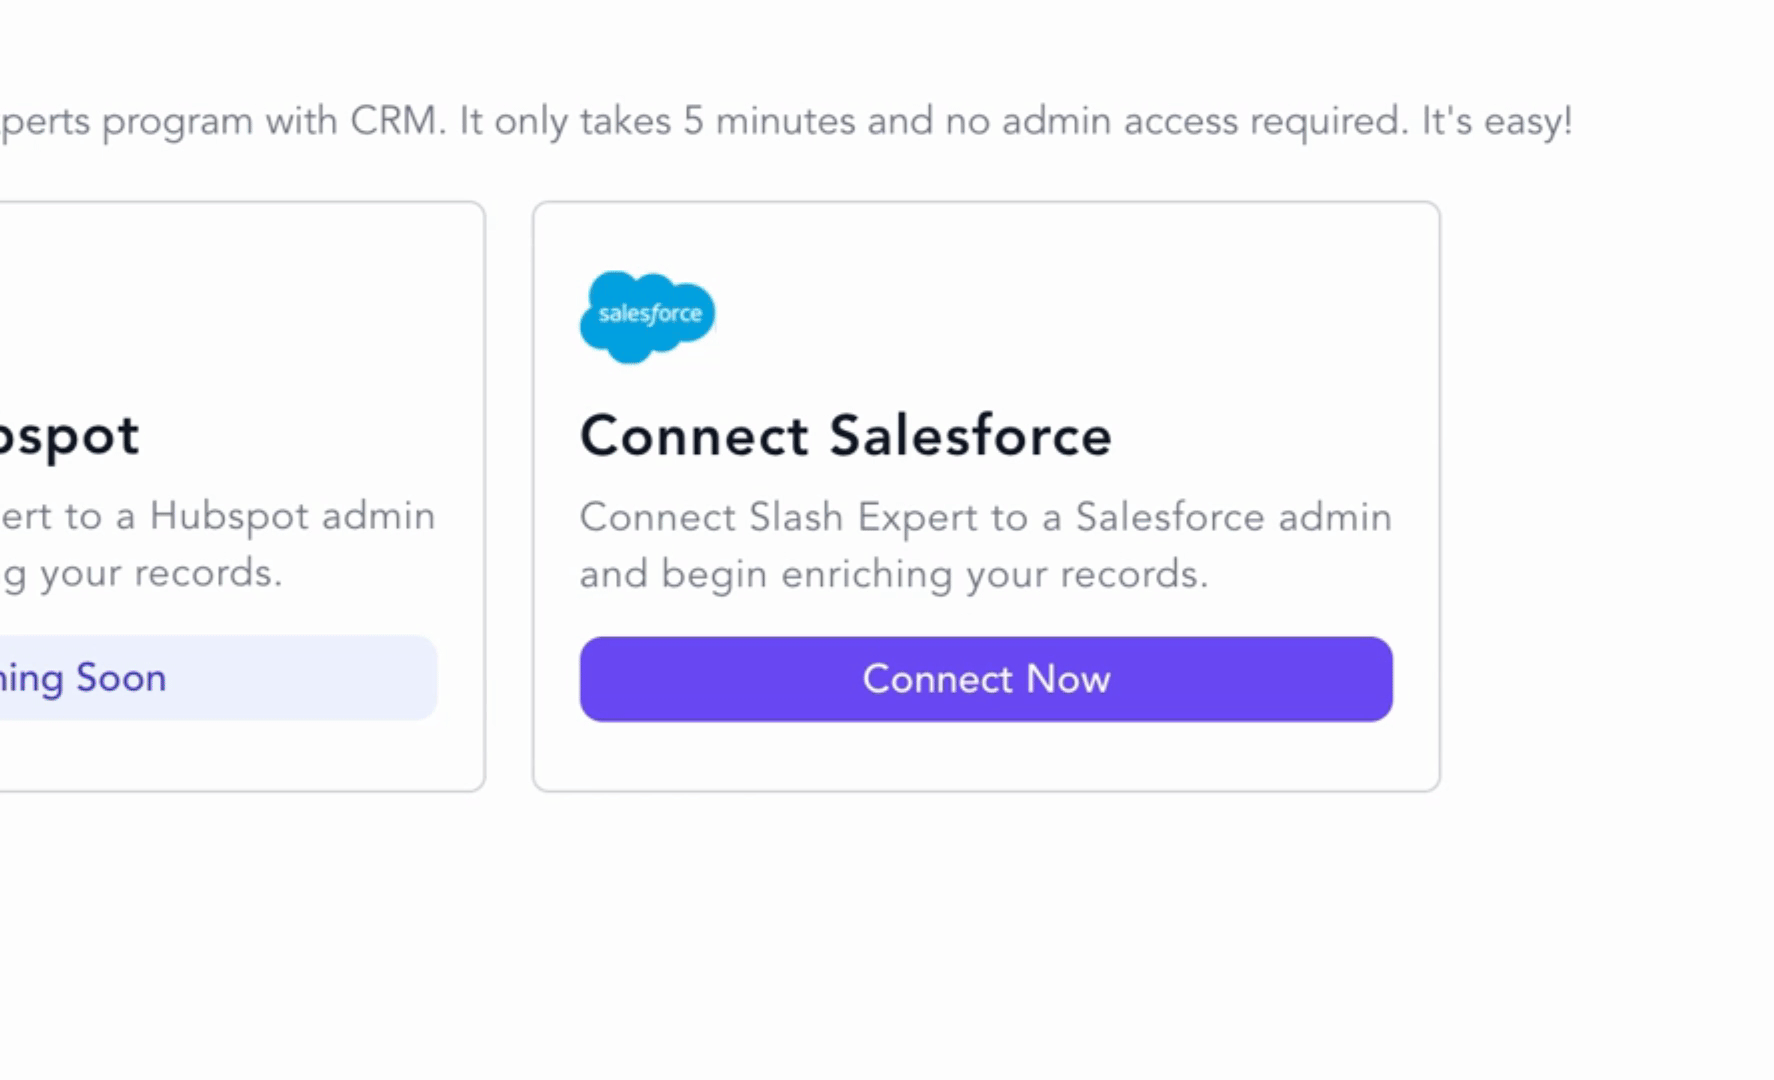Select the Connect Salesforce heading

(846, 436)
